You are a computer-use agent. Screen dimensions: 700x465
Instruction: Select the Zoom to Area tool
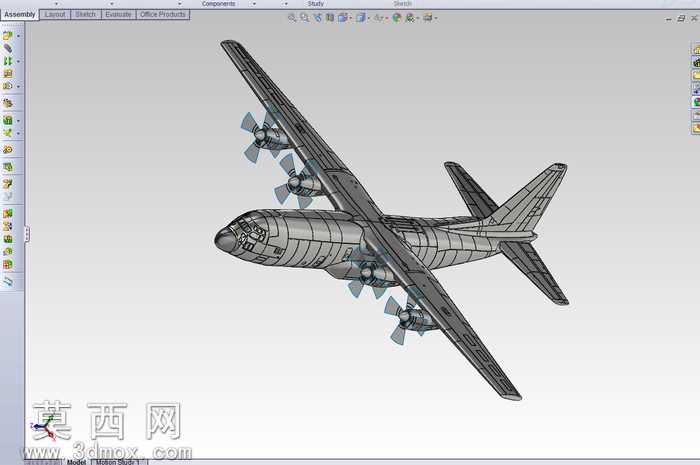tap(304, 18)
